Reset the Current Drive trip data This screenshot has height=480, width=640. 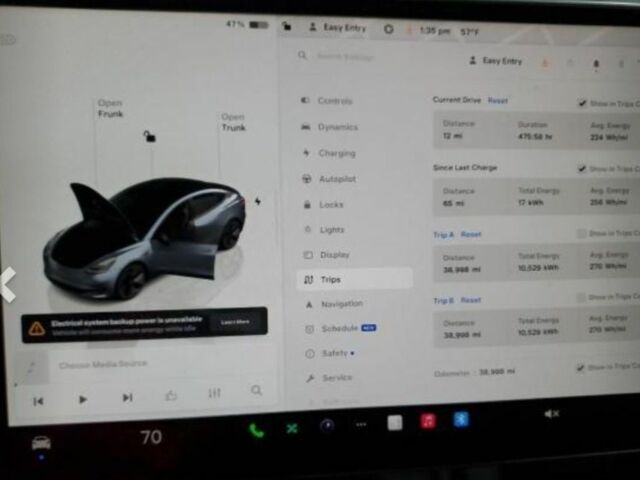(x=498, y=101)
